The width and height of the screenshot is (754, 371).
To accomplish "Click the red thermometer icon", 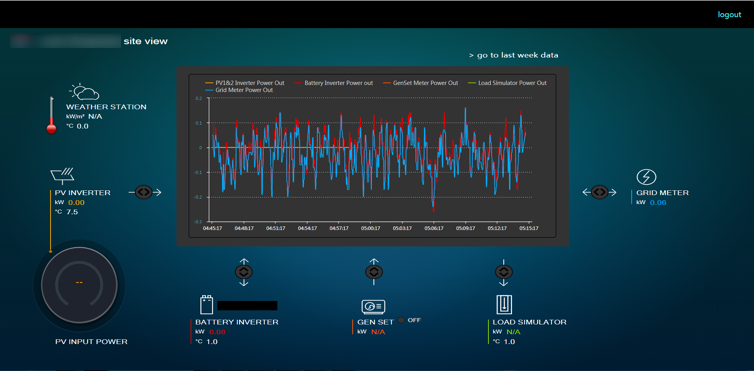I will [x=51, y=115].
